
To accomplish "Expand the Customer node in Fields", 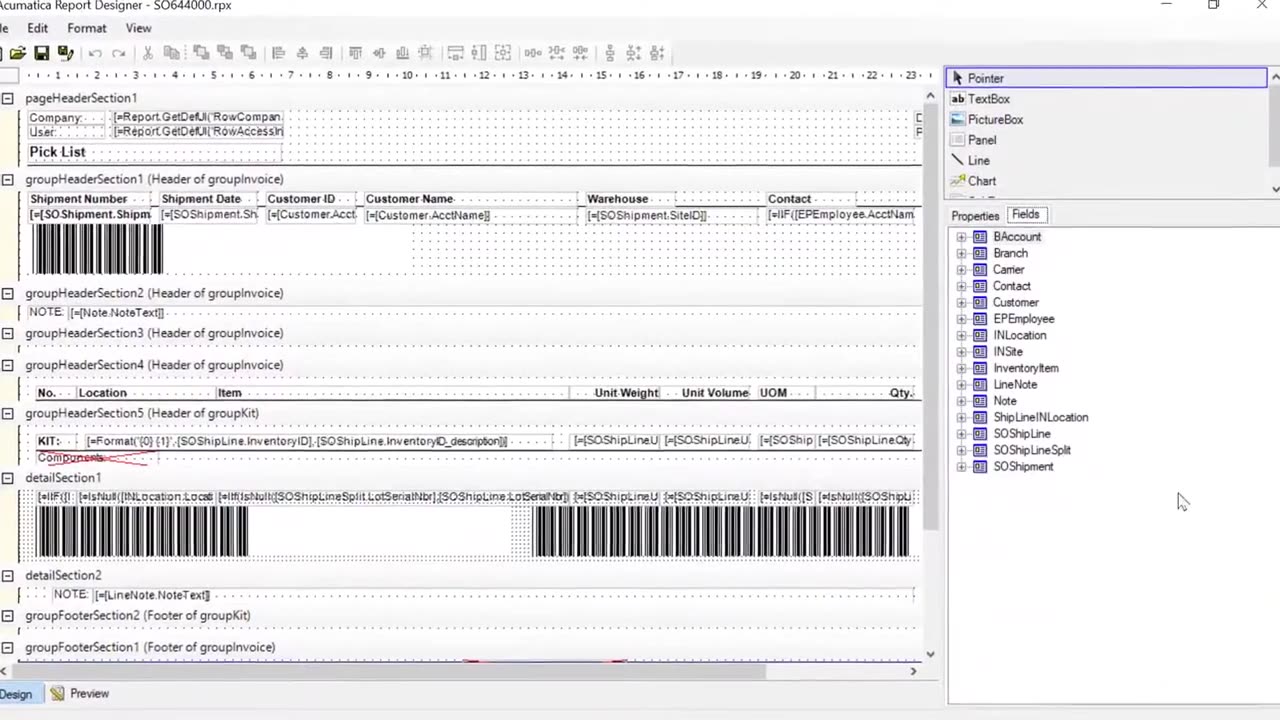I will point(961,303).
